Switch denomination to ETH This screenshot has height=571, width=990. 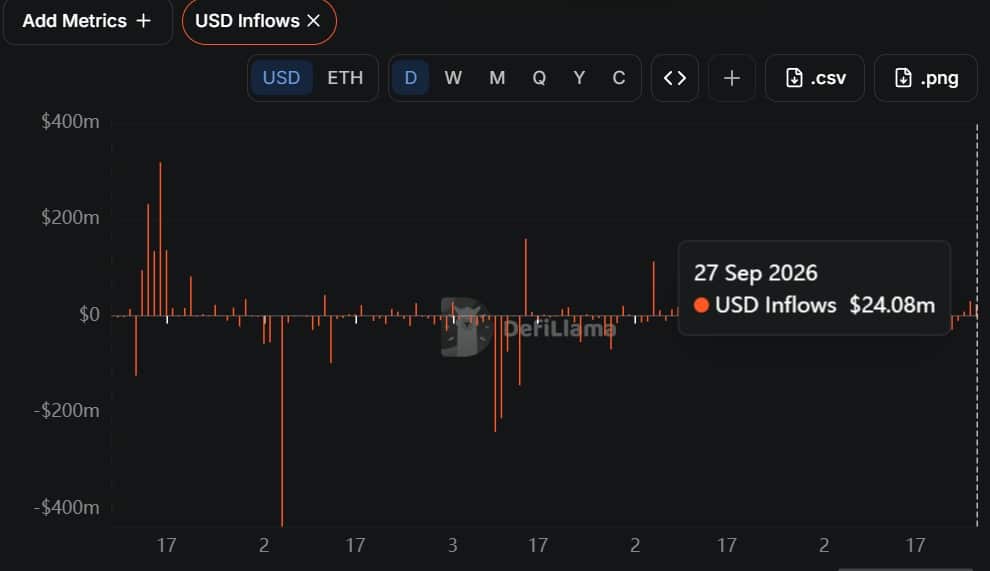tap(345, 78)
